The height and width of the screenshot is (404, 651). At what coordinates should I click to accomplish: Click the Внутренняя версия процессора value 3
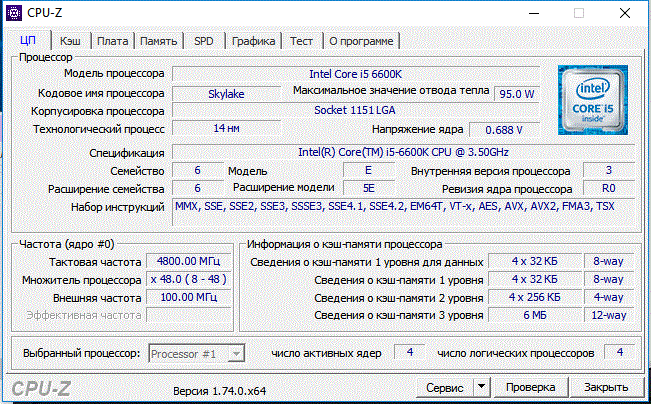(x=609, y=170)
